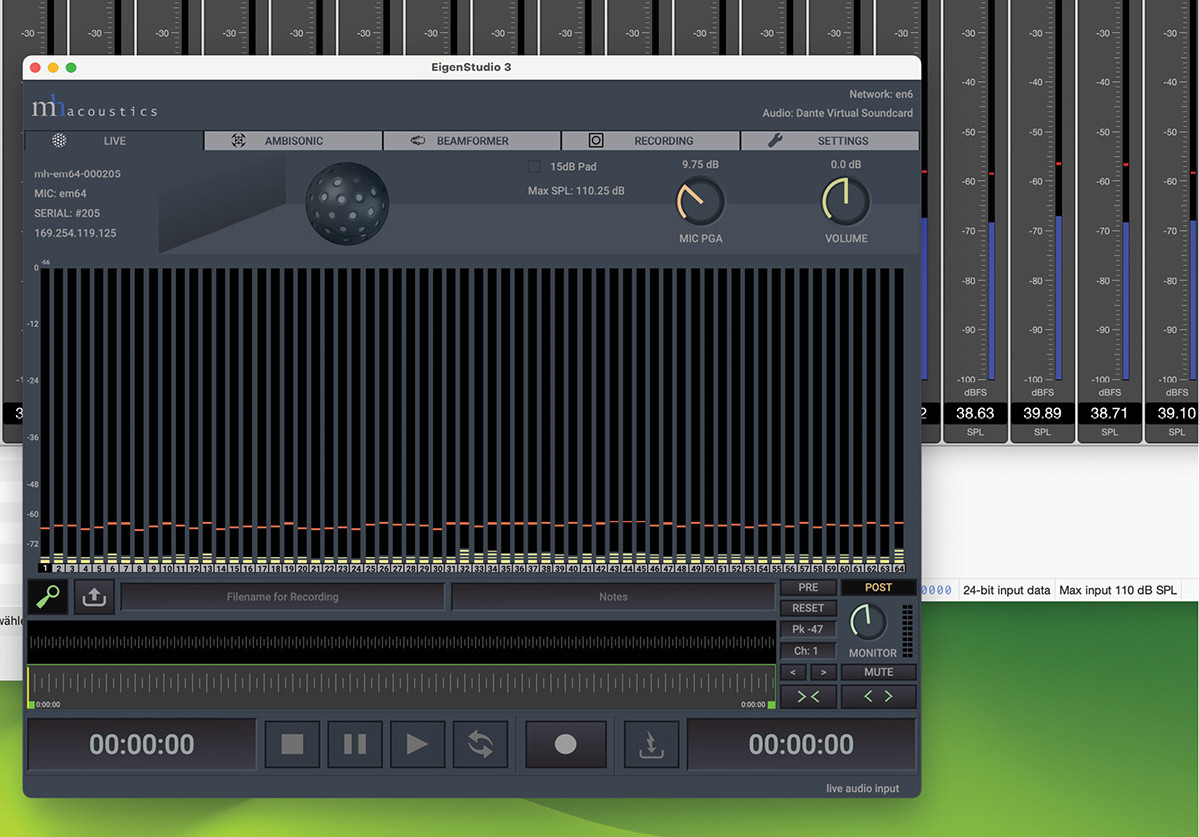Enable the 15dB Pad checkbox
1199x837 pixels.
(x=534, y=167)
